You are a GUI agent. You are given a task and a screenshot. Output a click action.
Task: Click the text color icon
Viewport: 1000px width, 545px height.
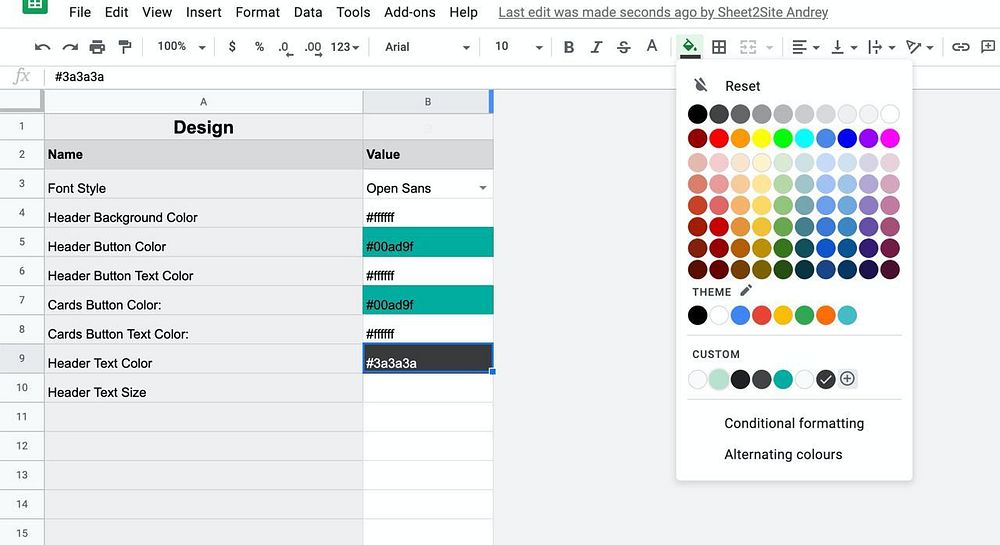652,47
